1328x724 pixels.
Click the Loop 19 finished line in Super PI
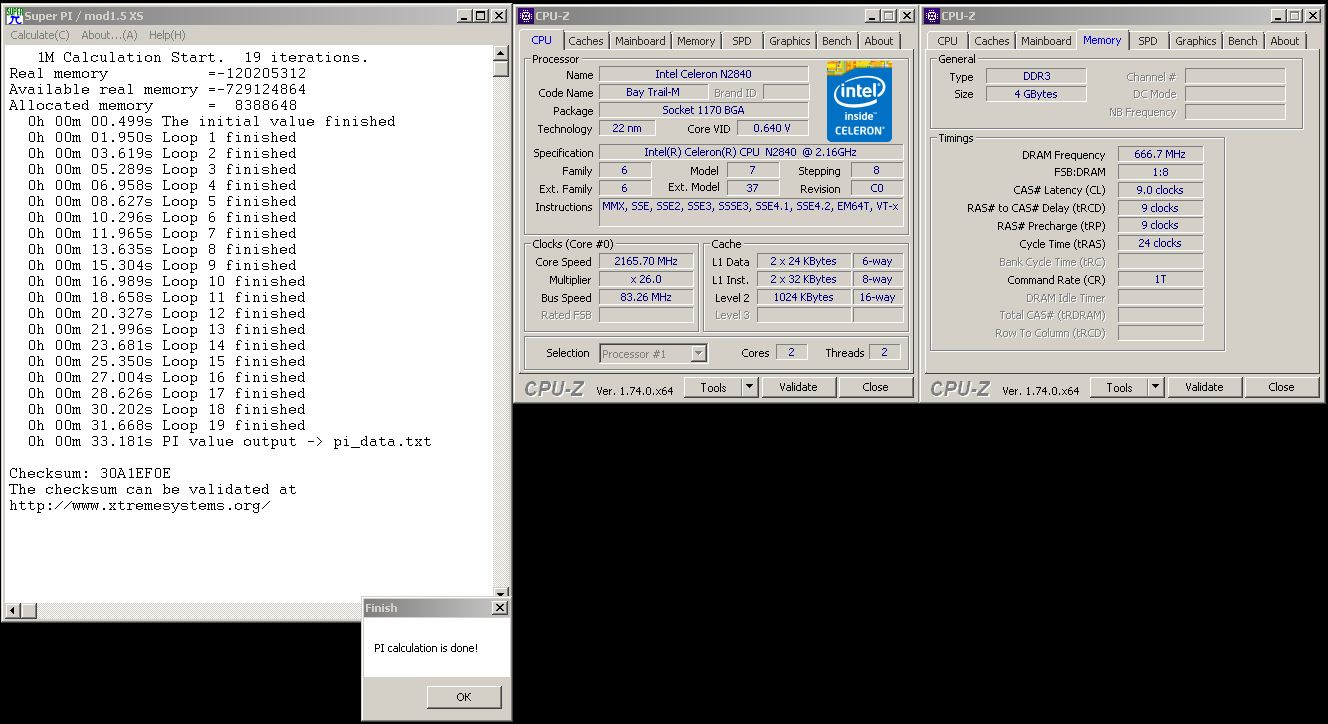click(167, 425)
